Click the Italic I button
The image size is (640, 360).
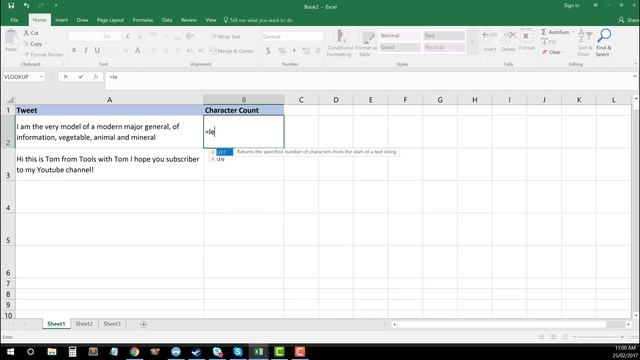click(x=86, y=50)
